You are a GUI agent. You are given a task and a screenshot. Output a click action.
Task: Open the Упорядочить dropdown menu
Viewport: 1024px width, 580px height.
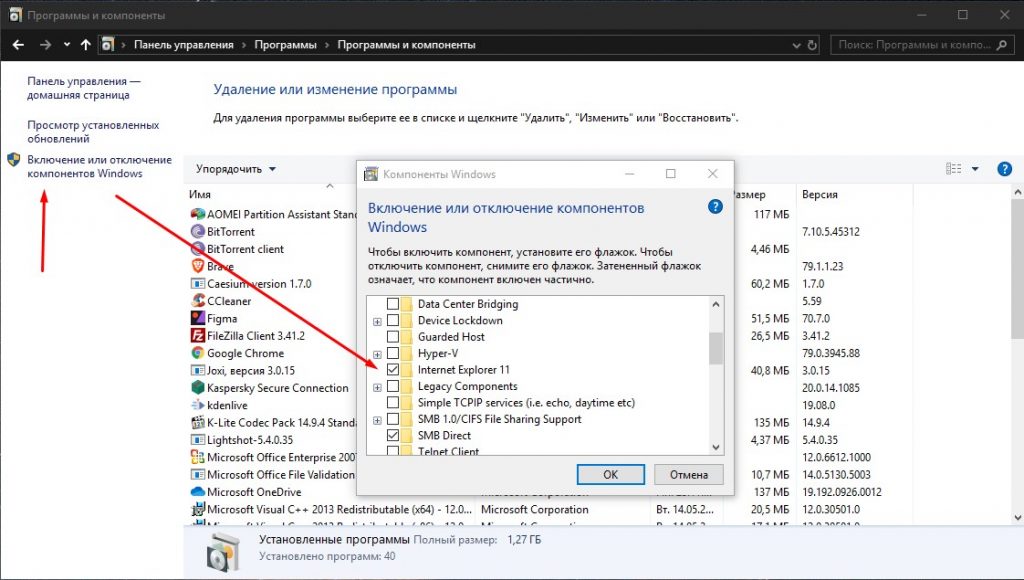236,169
